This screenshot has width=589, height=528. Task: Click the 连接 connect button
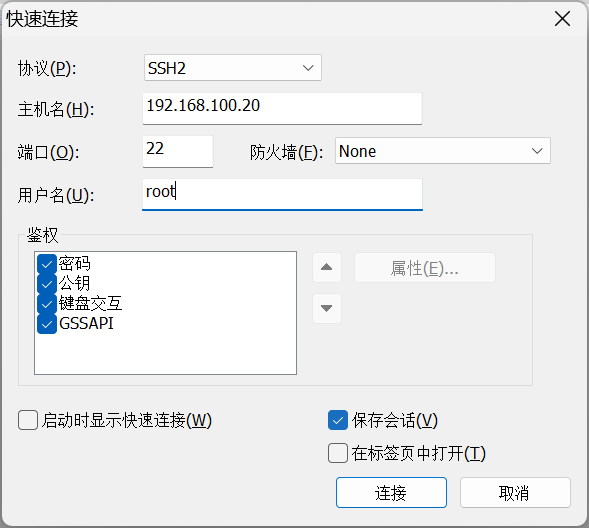click(391, 492)
